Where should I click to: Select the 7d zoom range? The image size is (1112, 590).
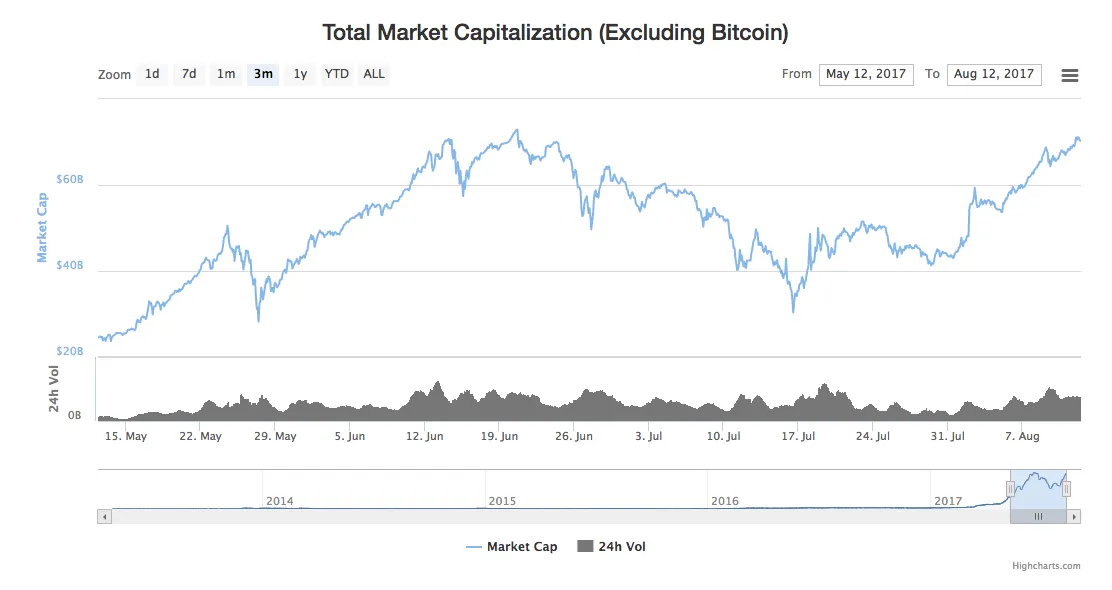189,74
